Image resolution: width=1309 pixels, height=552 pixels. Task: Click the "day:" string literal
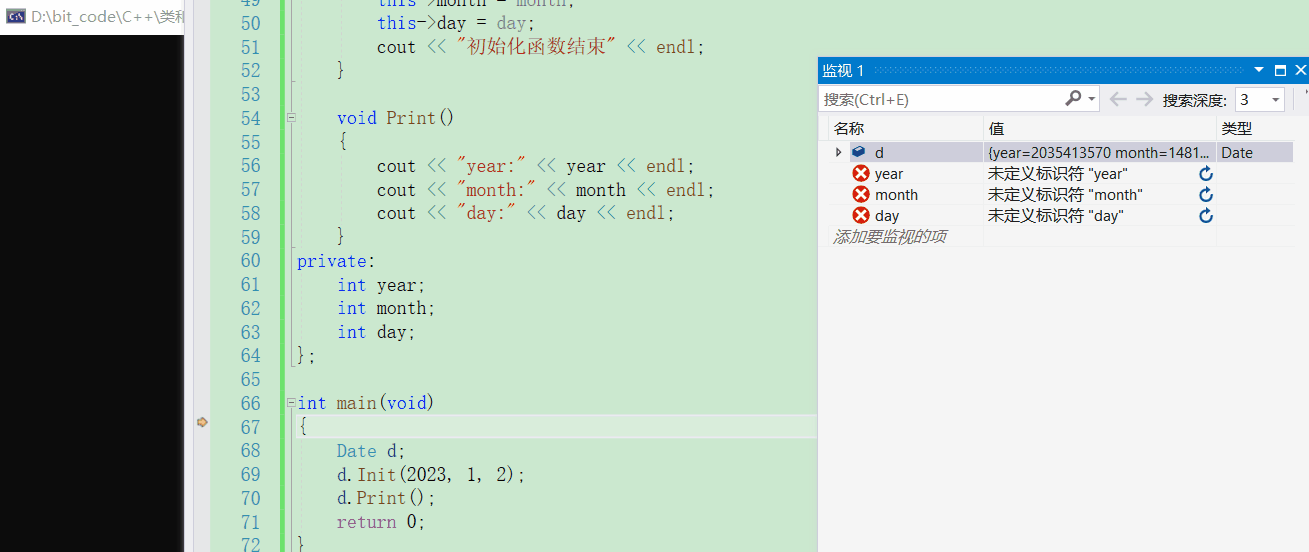[486, 213]
